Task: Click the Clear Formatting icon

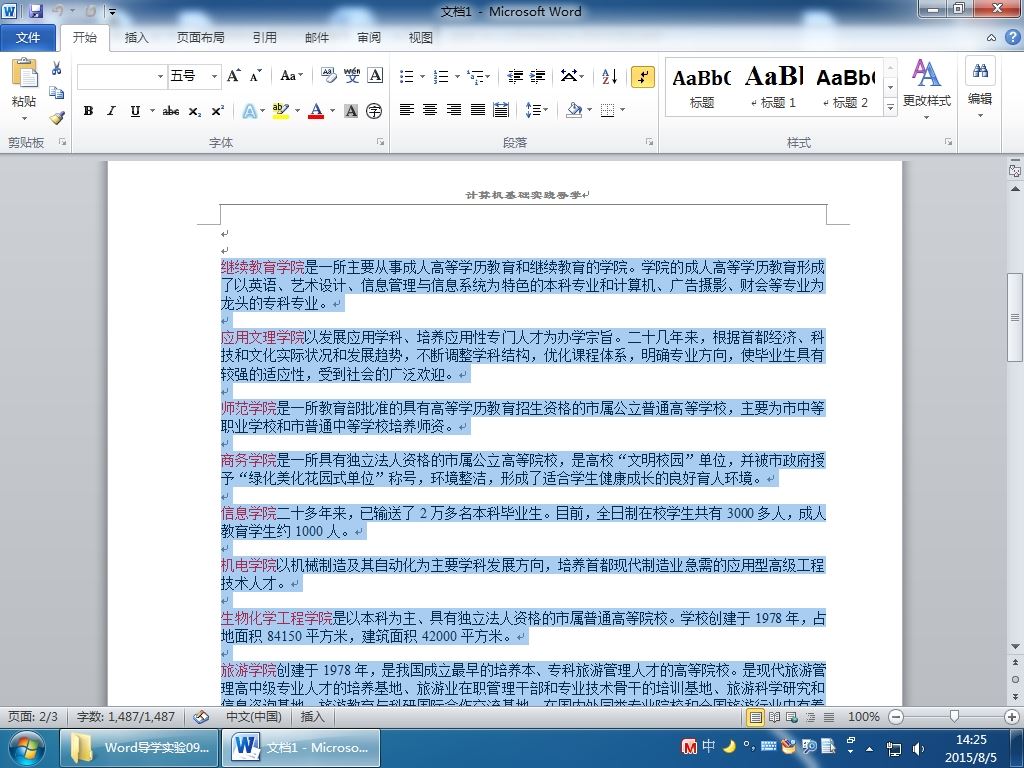Action: (x=328, y=76)
